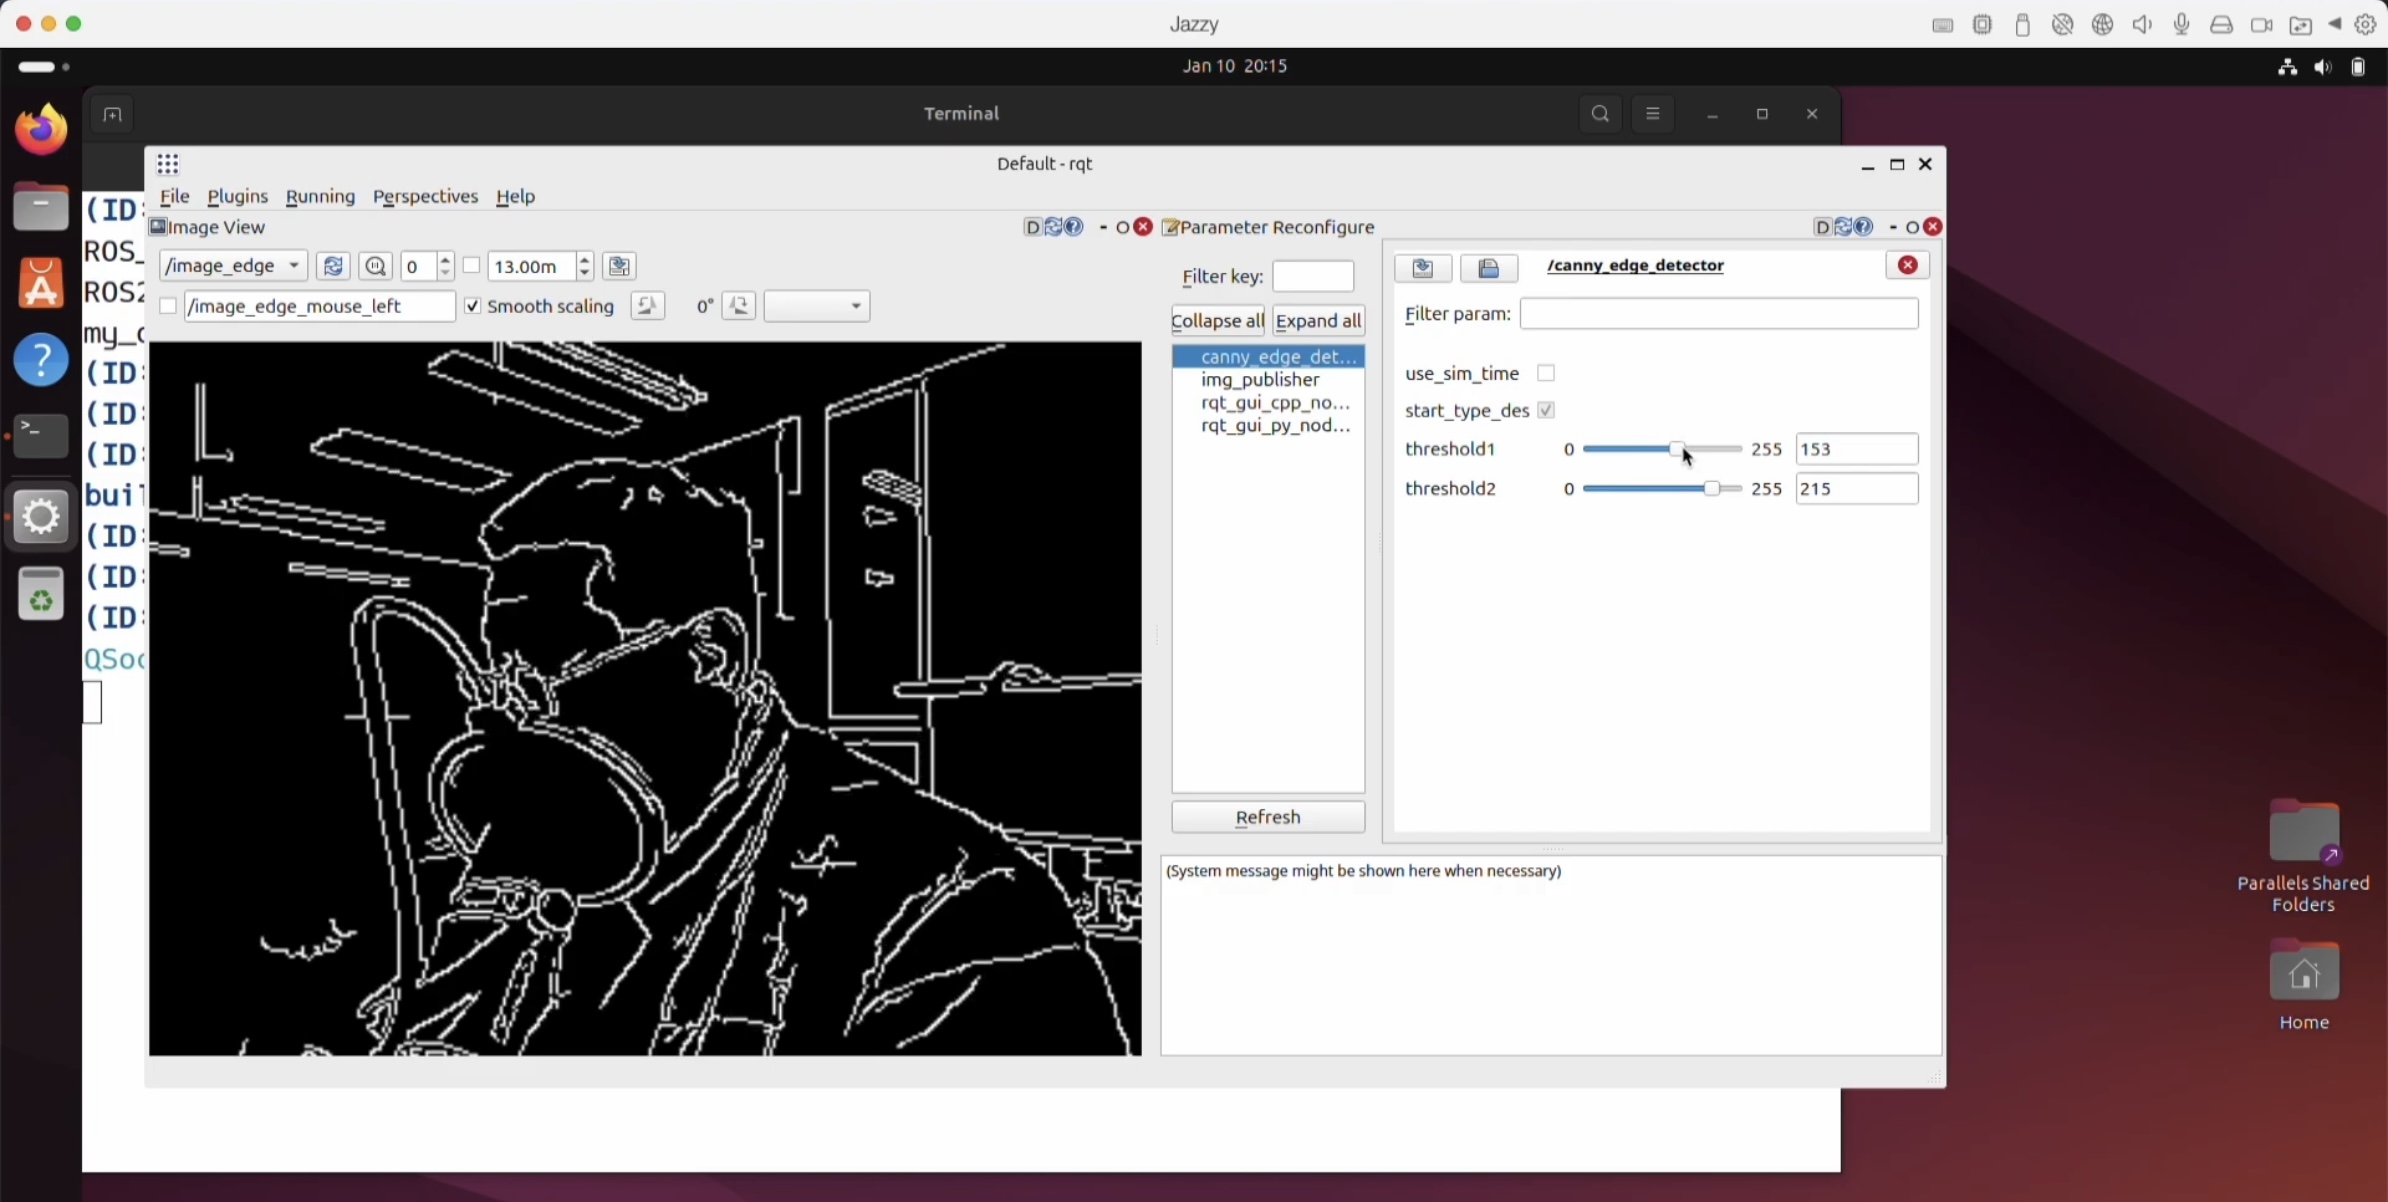Viewport: 2388px width, 1202px height.
Task: Load canny_edge_detector parameters from file
Action: 1488,268
